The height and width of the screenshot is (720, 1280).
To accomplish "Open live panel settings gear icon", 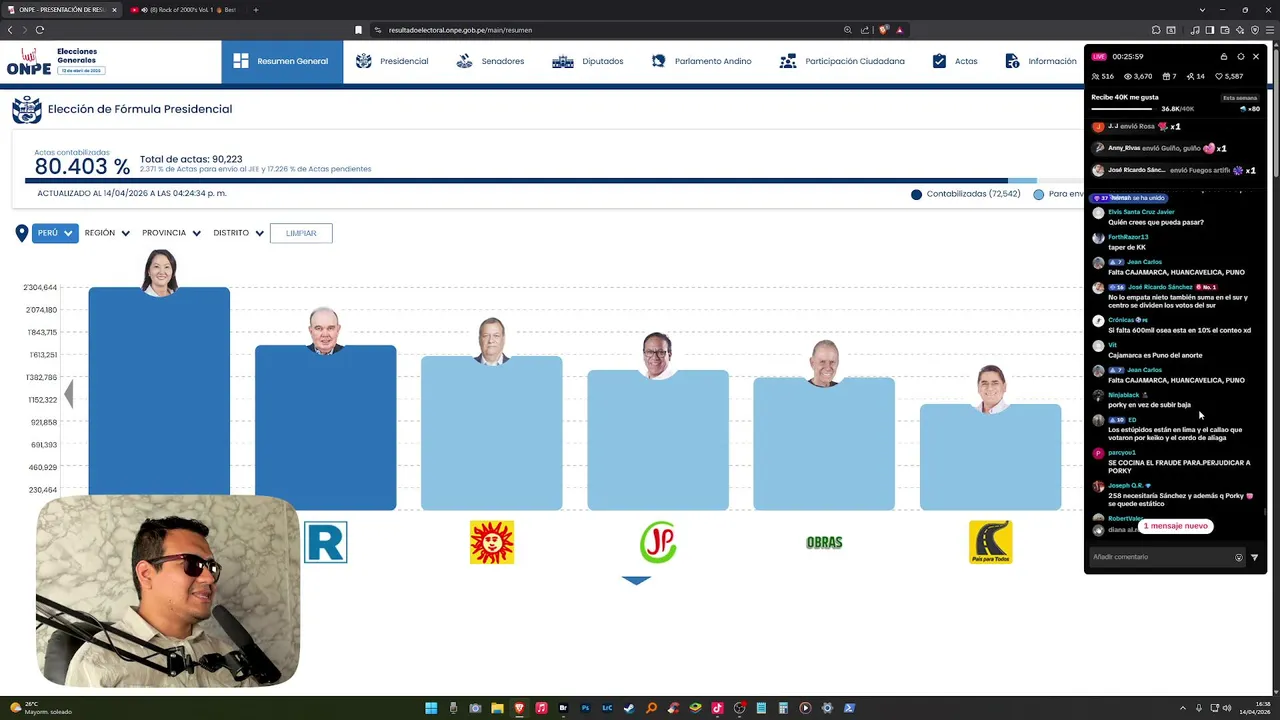I will click(1241, 57).
